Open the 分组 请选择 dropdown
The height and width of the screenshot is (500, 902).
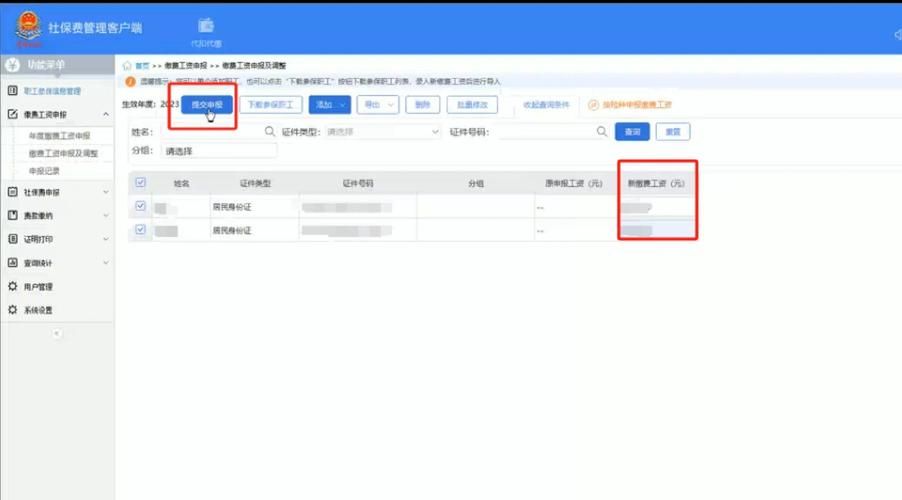(x=219, y=151)
